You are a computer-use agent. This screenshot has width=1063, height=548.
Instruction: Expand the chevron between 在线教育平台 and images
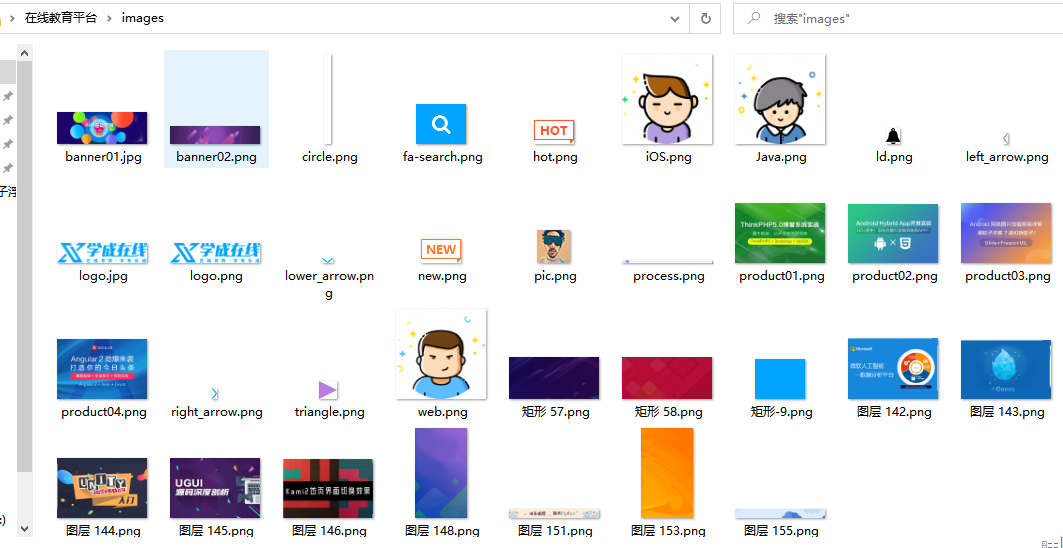pos(109,18)
